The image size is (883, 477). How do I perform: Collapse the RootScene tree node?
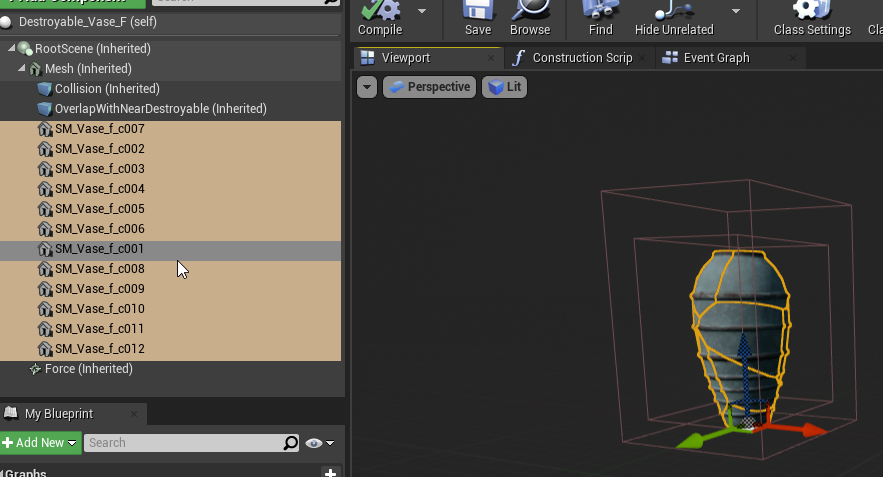point(12,49)
